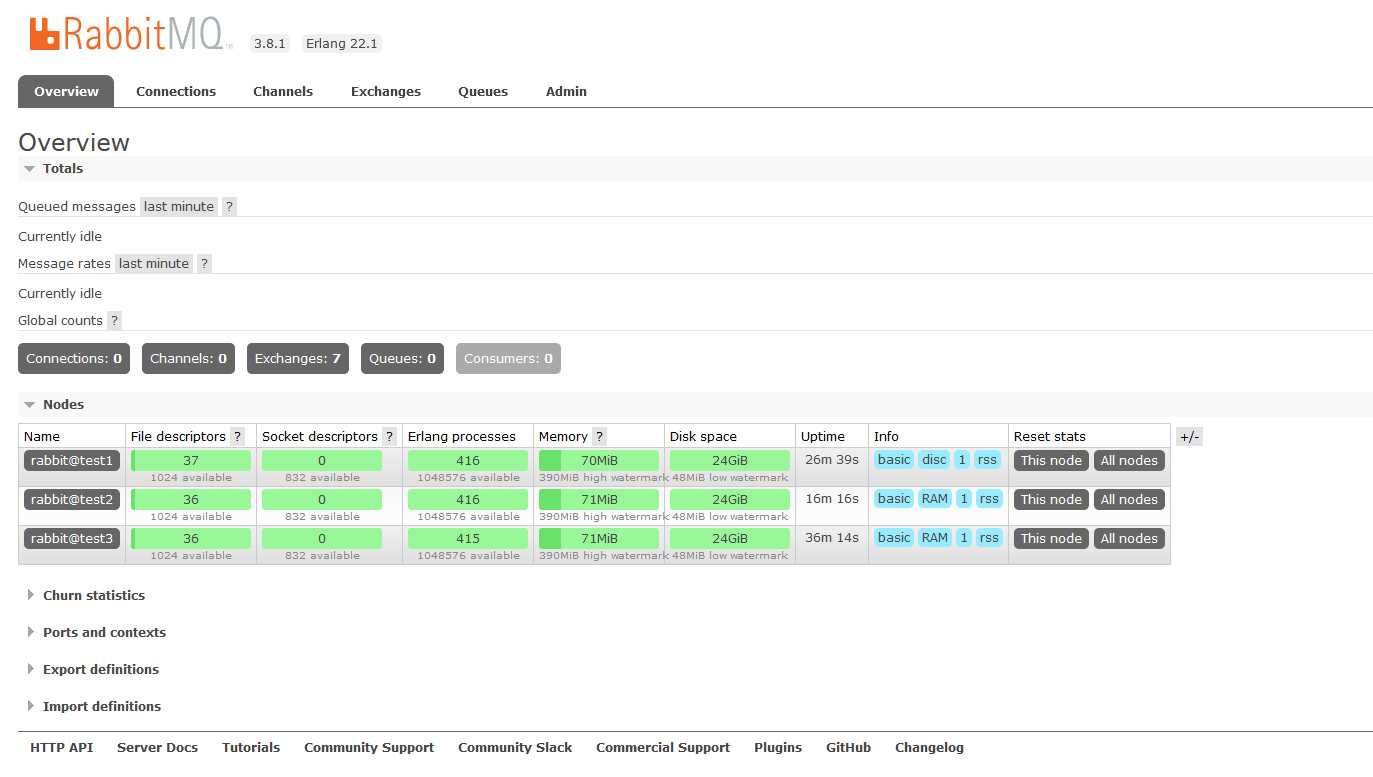
Task: Open the Community Slack link
Action: 515,748
